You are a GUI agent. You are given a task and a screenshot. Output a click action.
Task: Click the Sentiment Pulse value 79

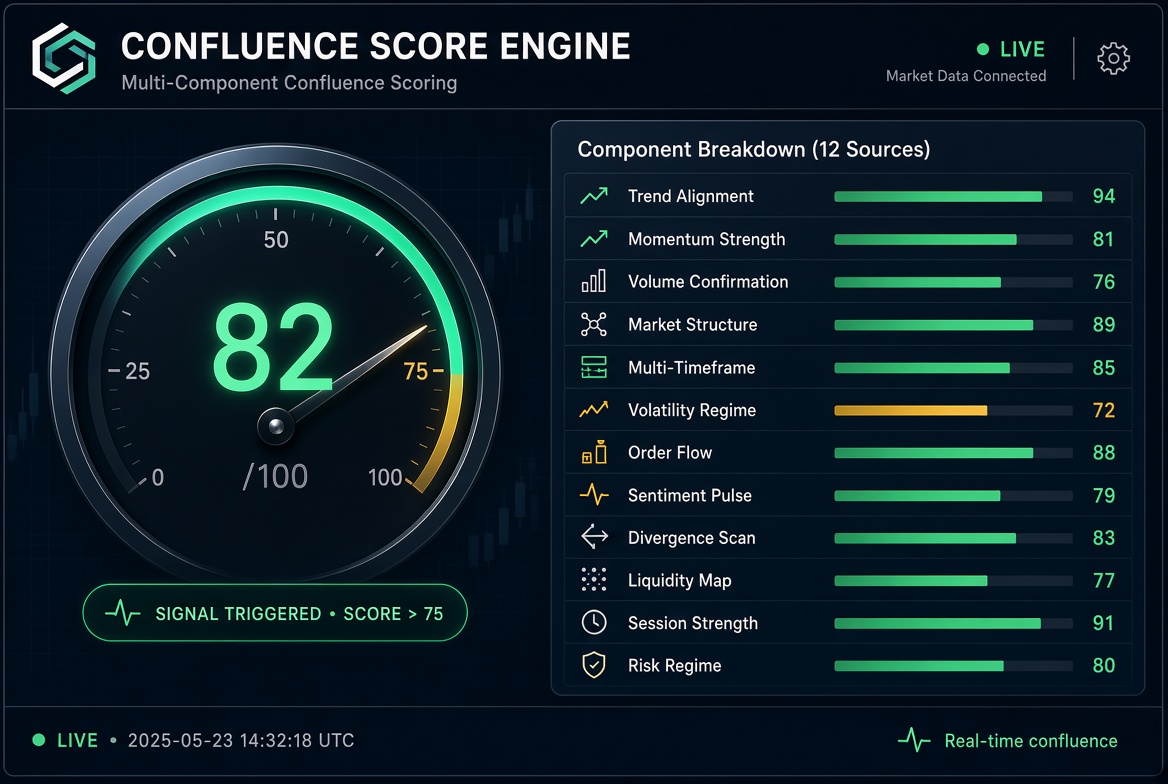coord(1103,496)
